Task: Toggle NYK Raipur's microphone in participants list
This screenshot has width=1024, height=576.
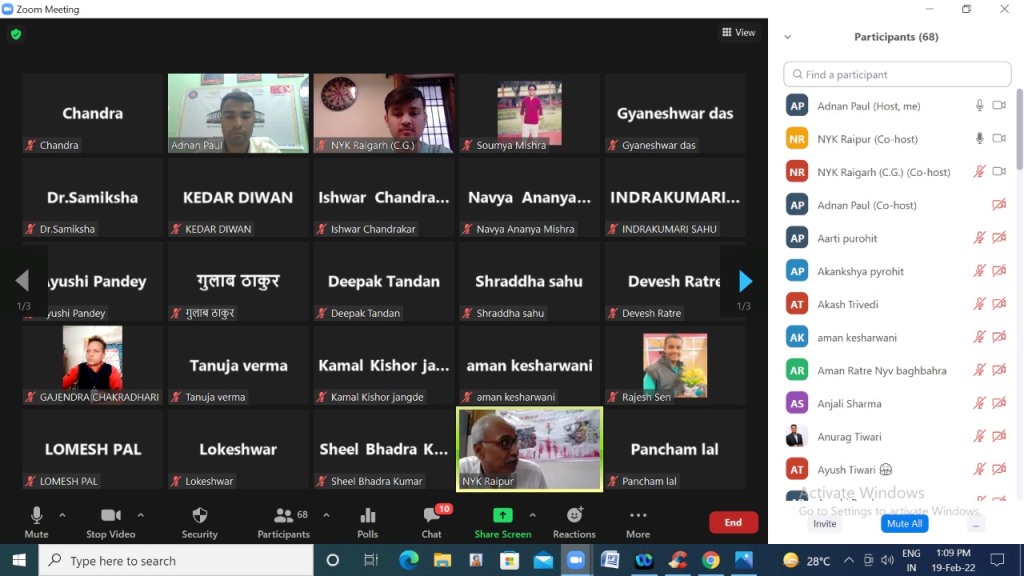Action: click(980, 139)
